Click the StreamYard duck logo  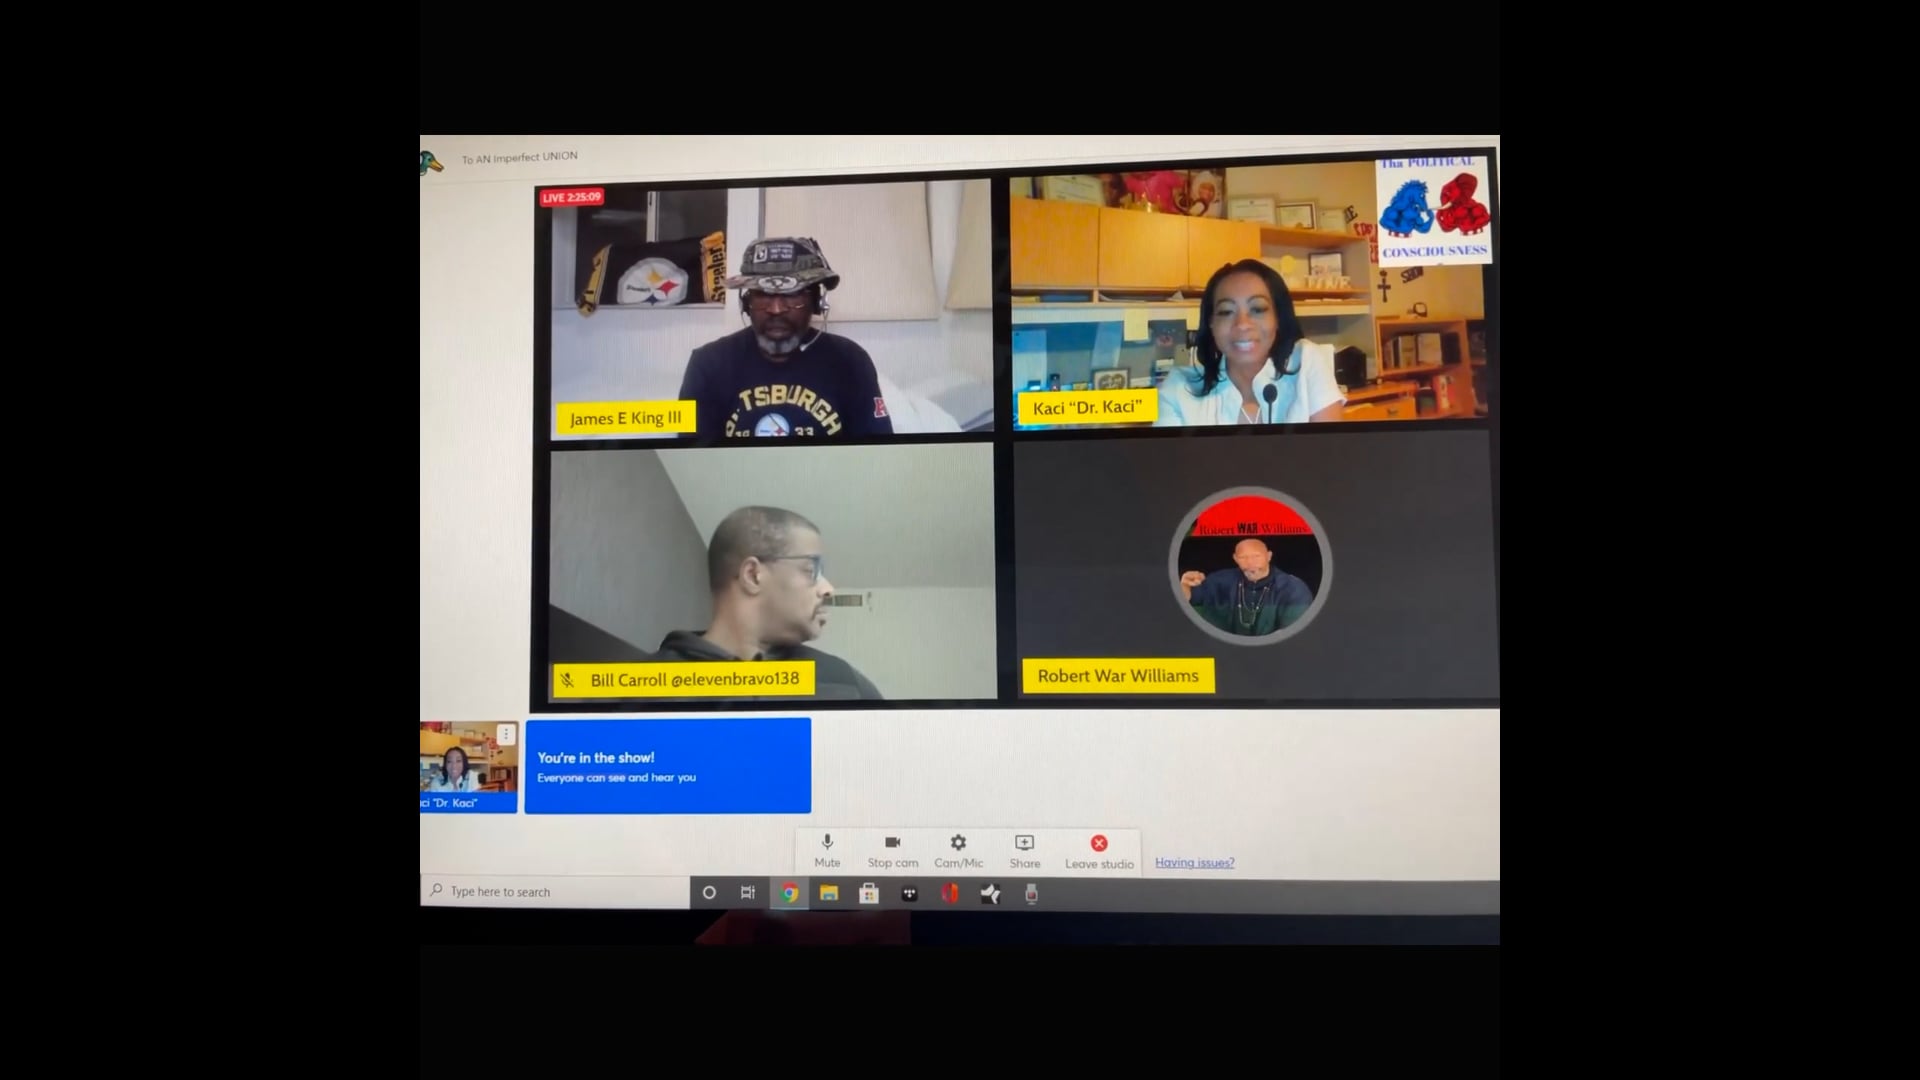[x=430, y=162]
